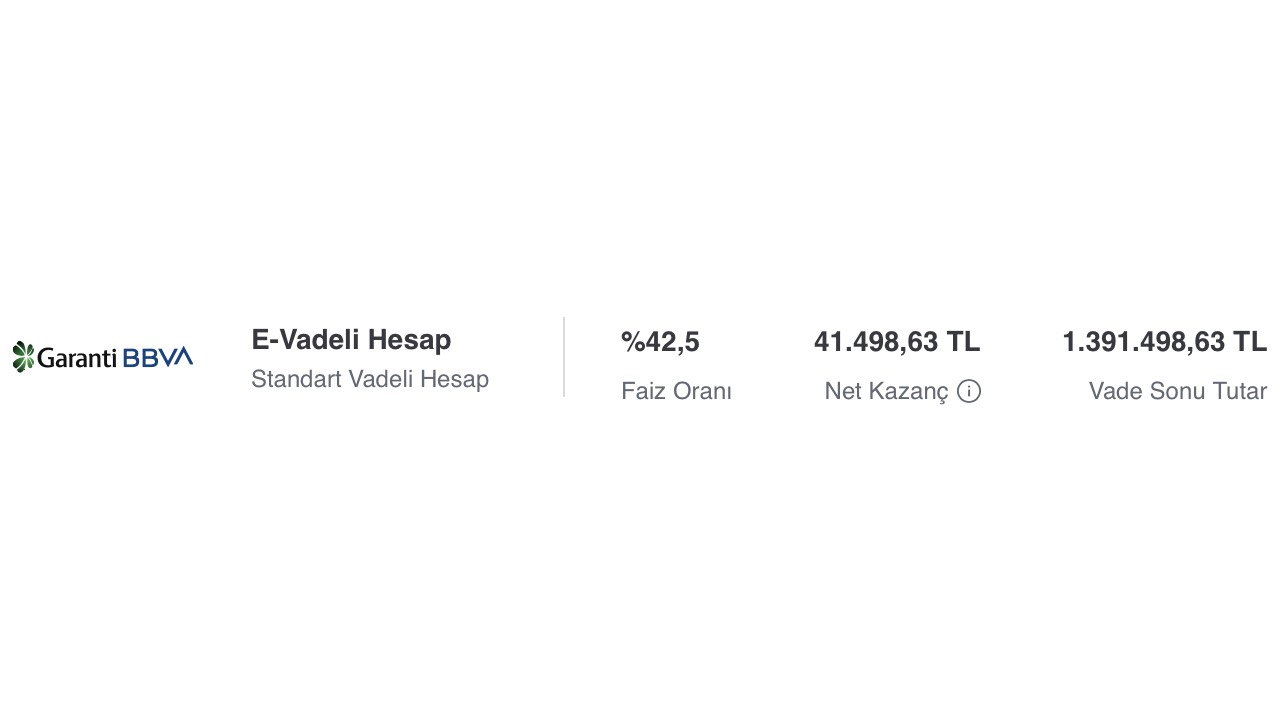Click the TL suffix of 41.498,63
Viewport: 1280px width, 720px height.
tap(963, 342)
